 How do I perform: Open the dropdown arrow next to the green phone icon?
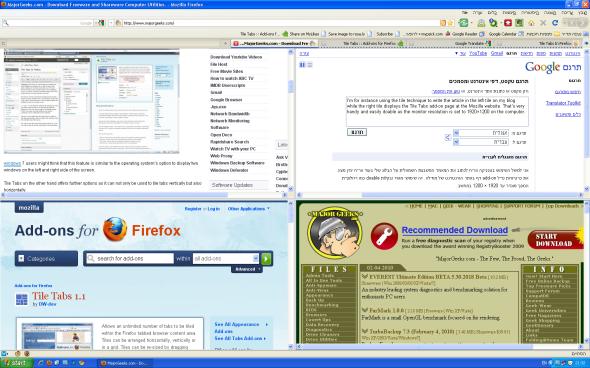(x=472, y=23)
